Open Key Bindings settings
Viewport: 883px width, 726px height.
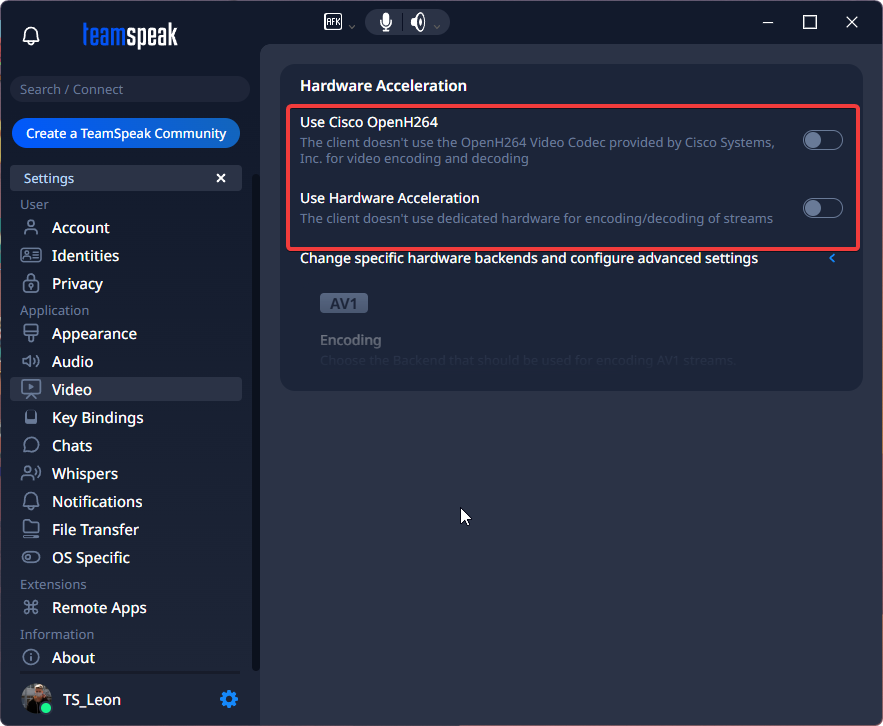point(97,418)
